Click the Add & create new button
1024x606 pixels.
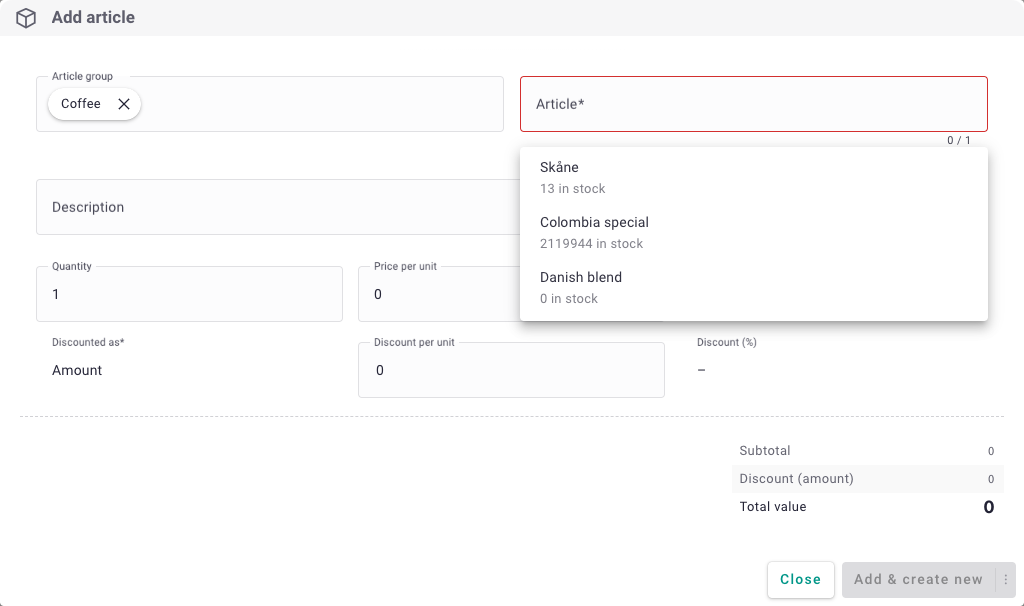[918, 580]
